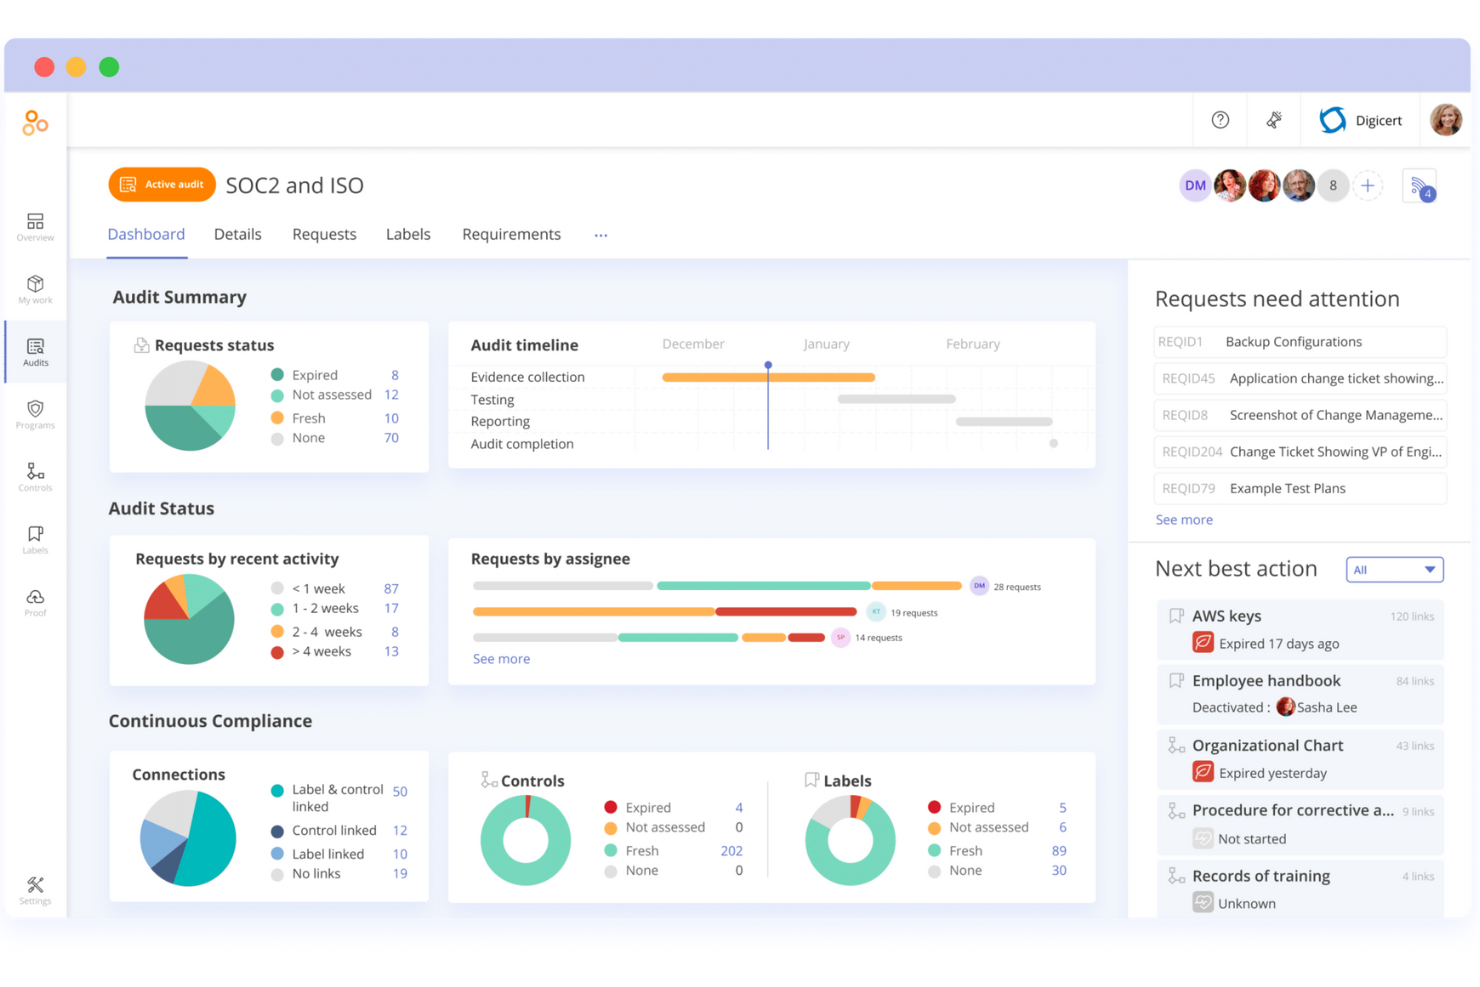Click the control icon beside Organizational Chart

coord(1177,745)
